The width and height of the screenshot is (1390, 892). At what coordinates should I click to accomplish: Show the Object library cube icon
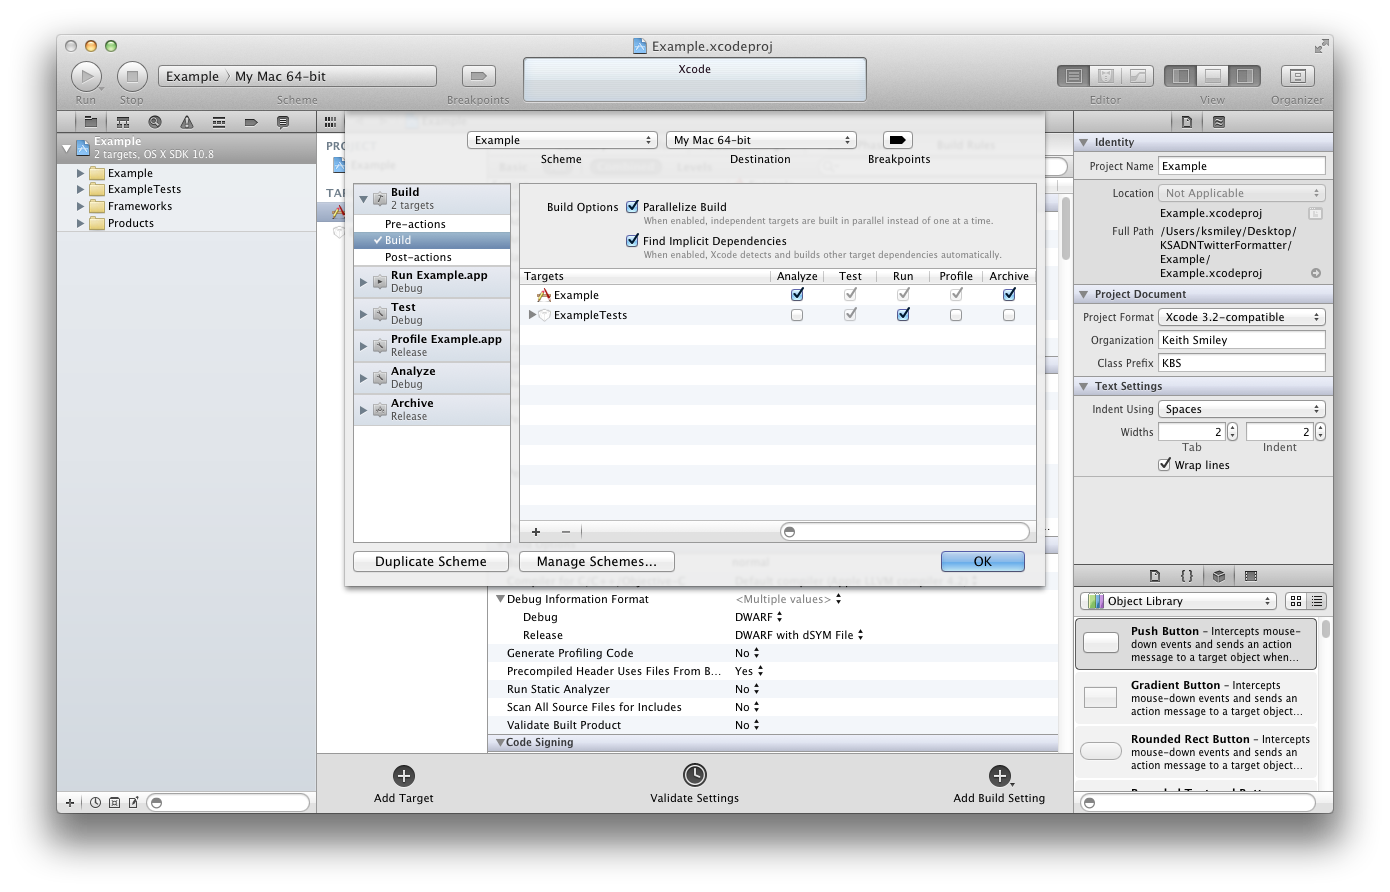pyautogui.click(x=1219, y=576)
